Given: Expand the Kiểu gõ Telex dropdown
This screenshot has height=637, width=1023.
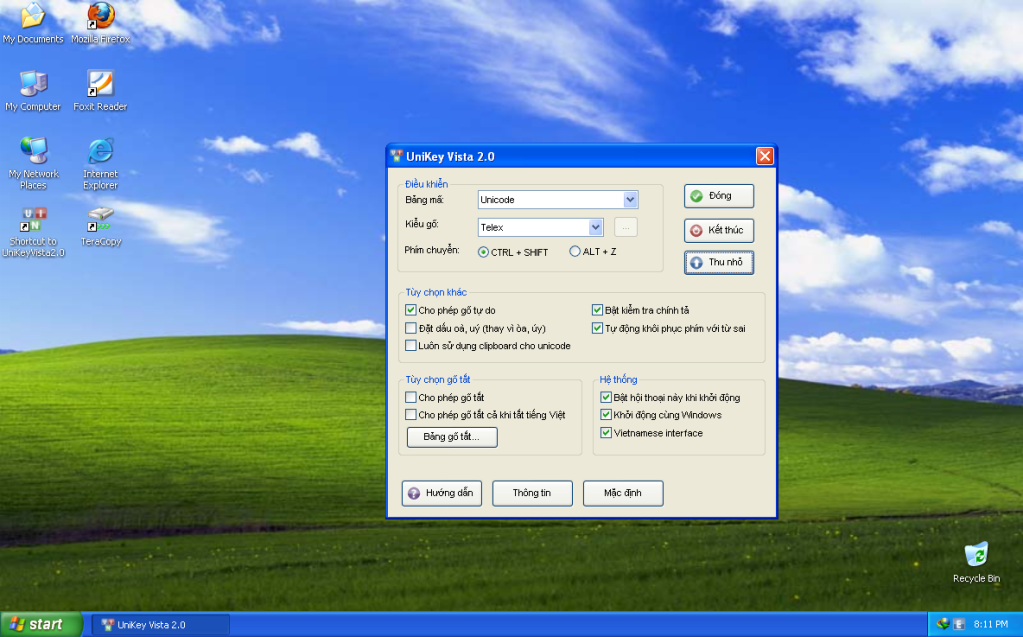Looking at the screenshot, I should [x=595, y=227].
